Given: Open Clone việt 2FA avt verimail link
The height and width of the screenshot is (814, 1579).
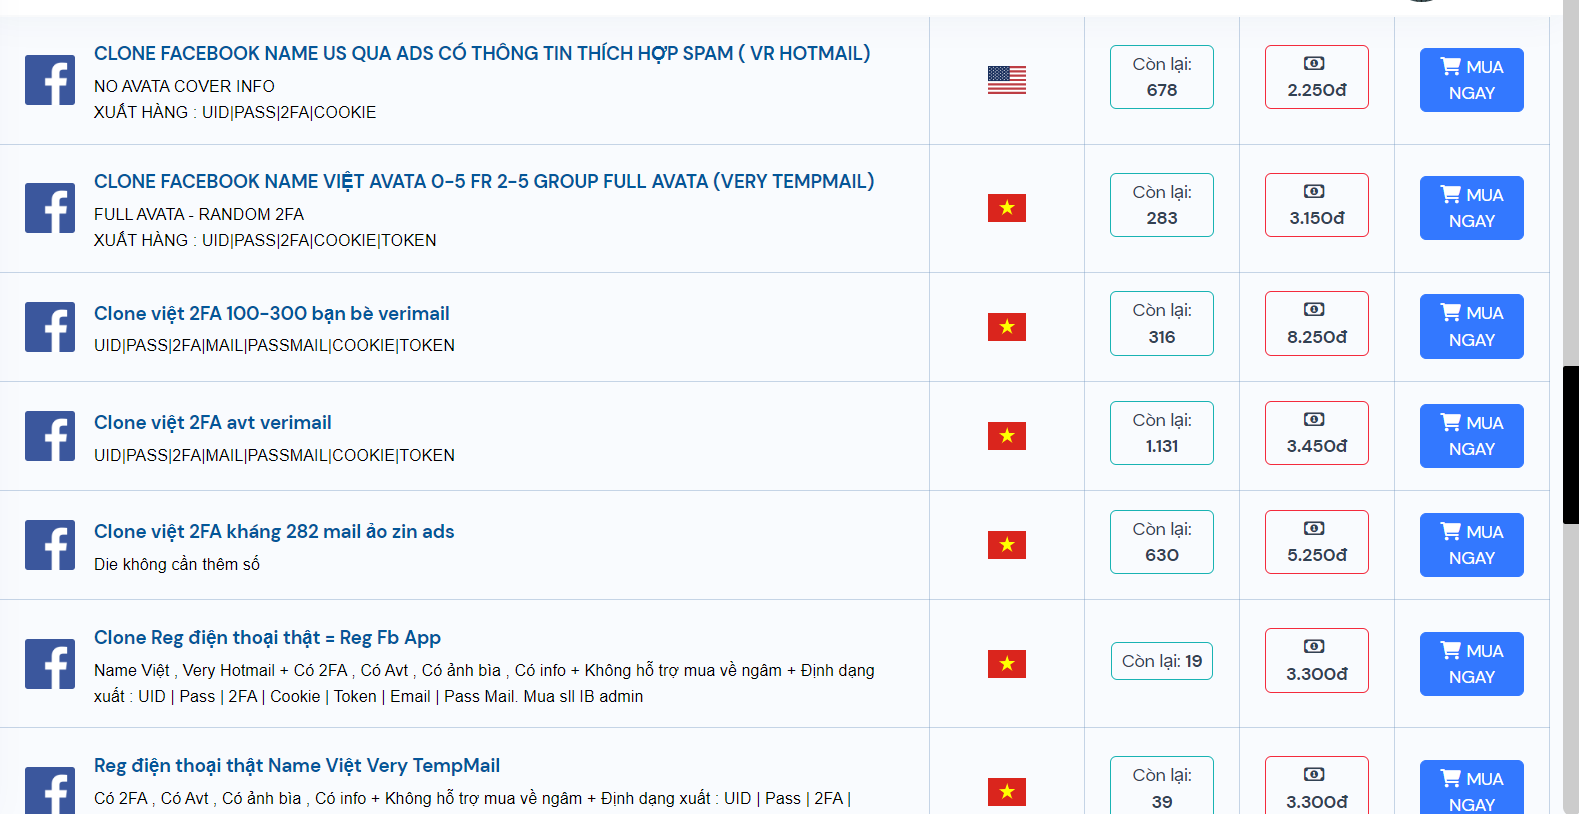Looking at the screenshot, I should (213, 422).
